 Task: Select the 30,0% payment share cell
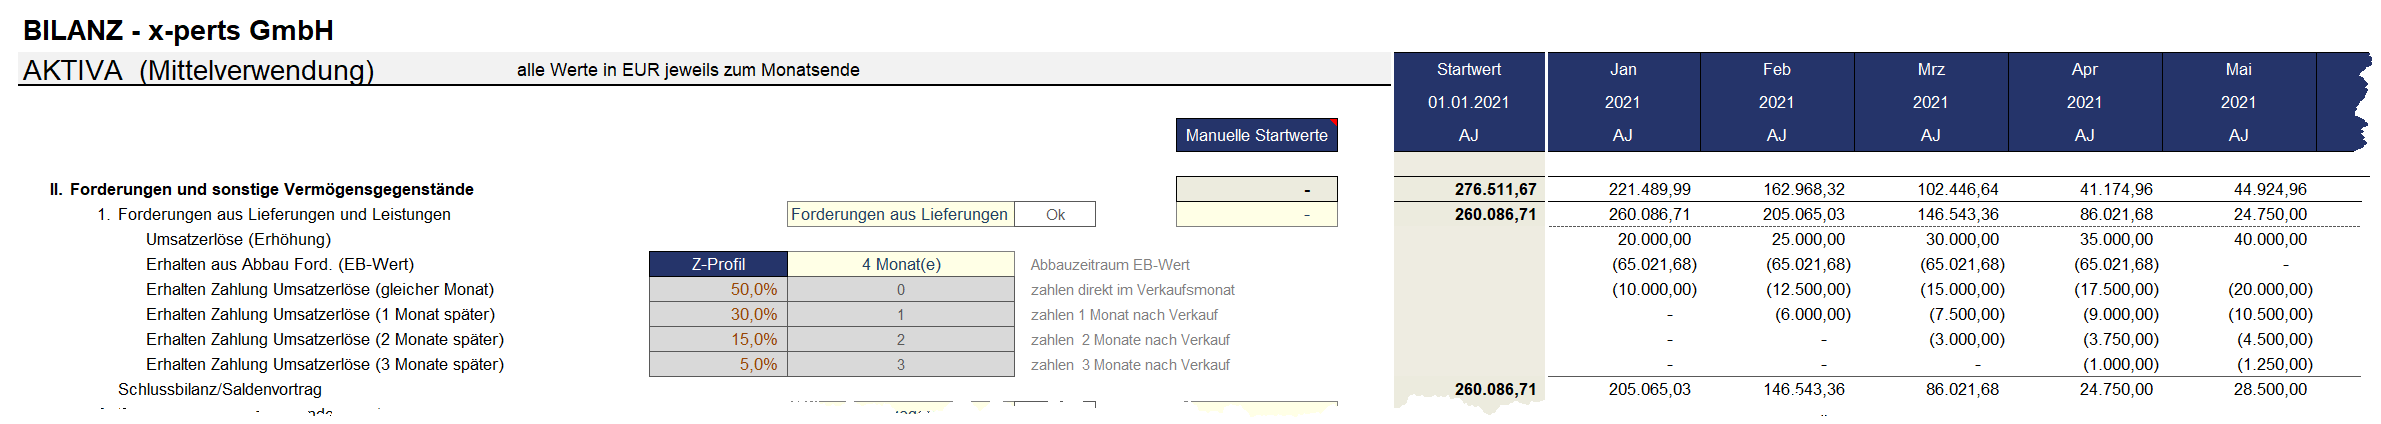718,314
